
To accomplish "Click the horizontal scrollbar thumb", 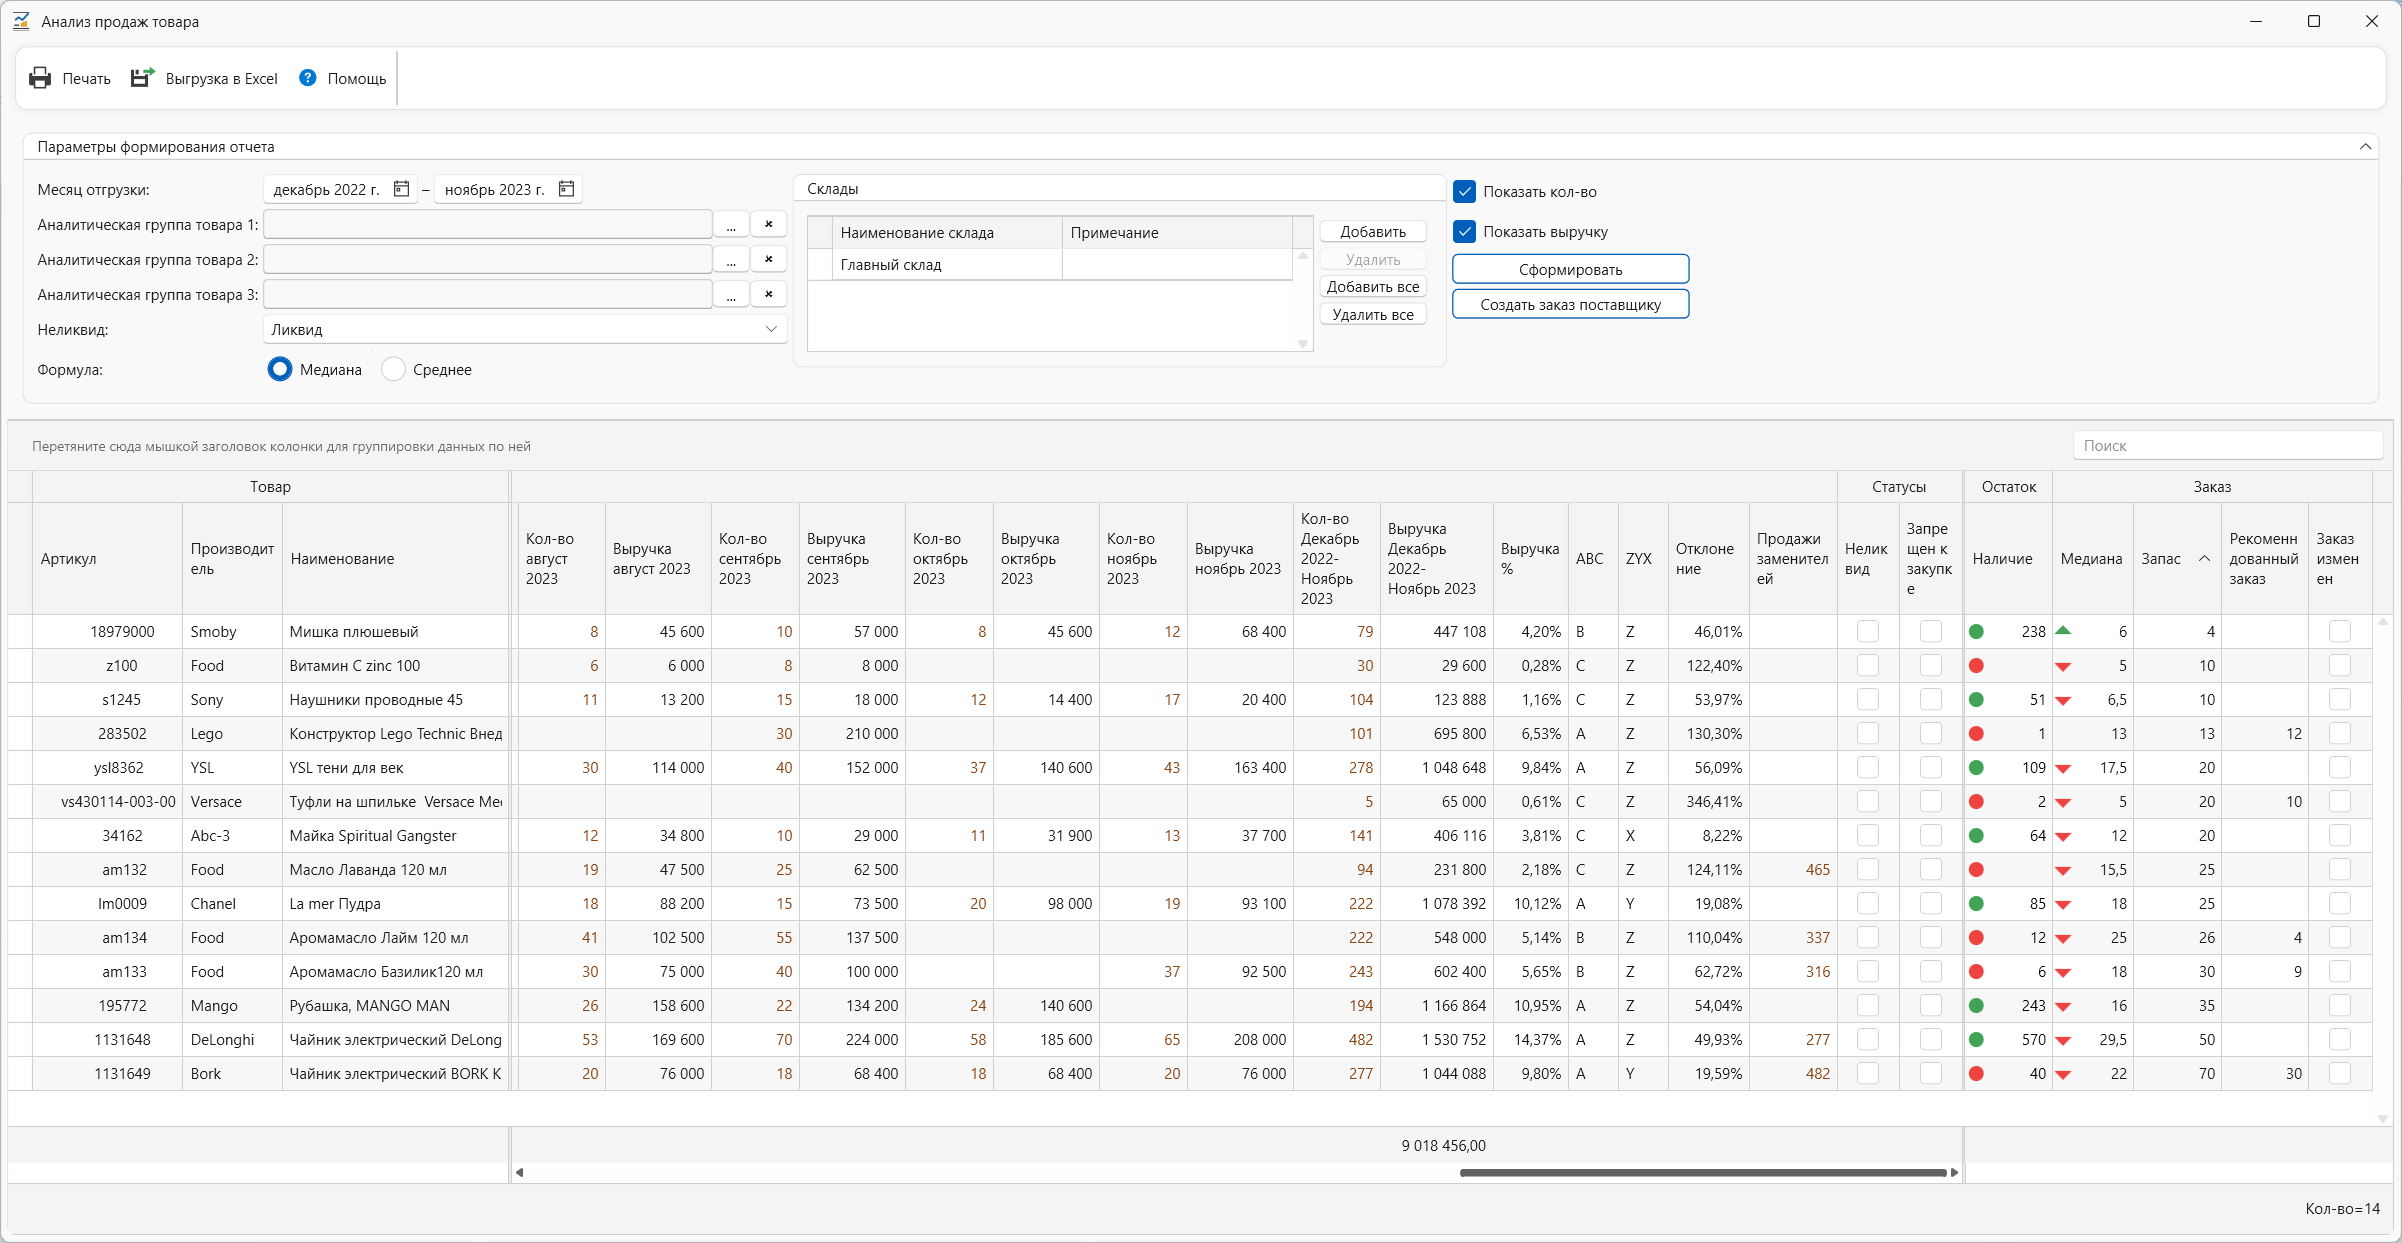I will pos(1703,1172).
